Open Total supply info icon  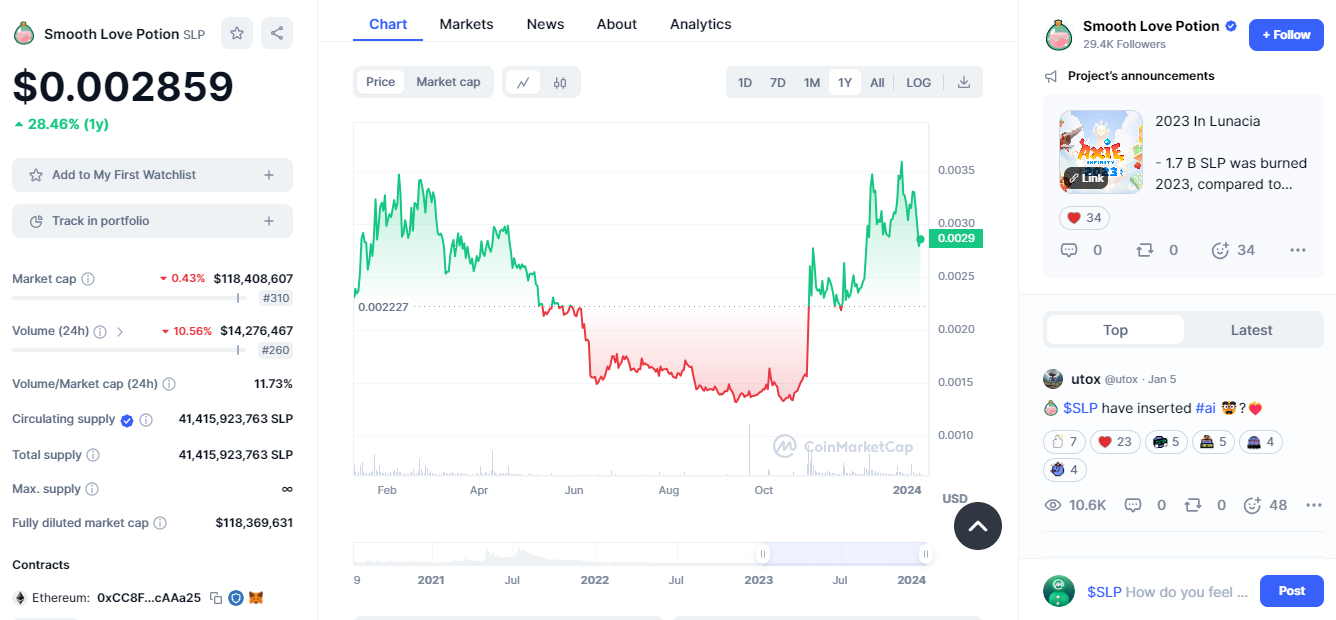93,455
